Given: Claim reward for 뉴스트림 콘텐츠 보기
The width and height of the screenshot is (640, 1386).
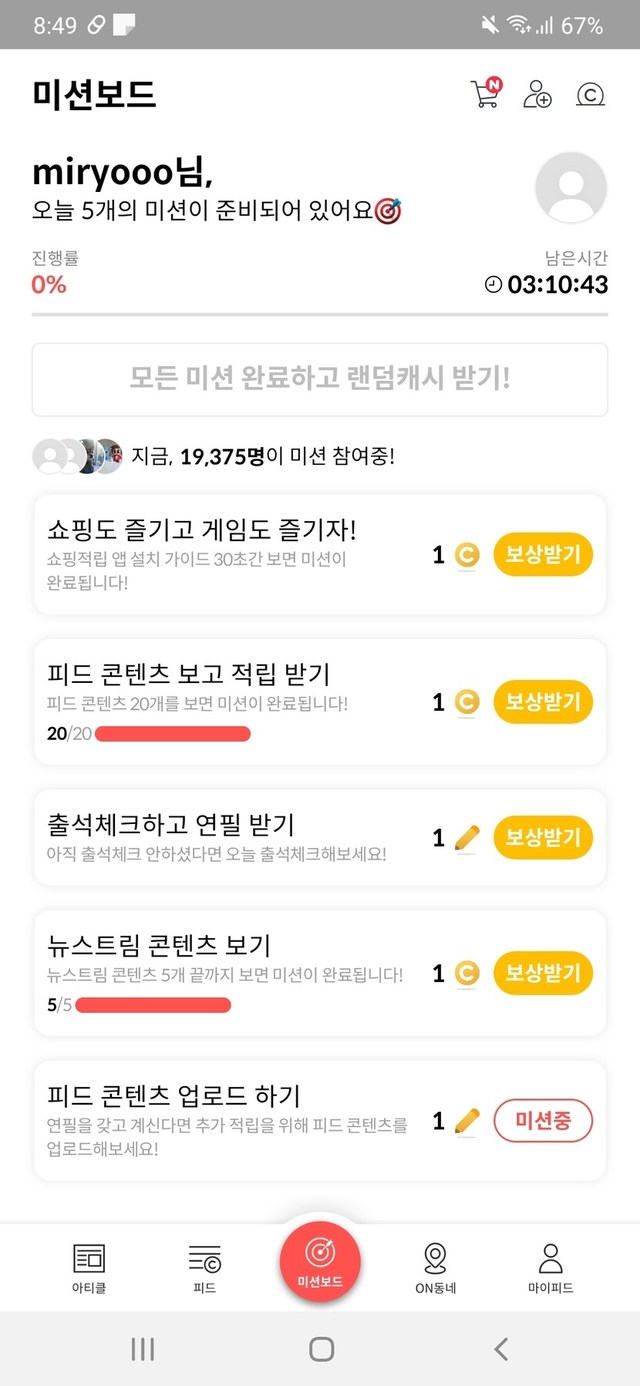Looking at the screenshot, I should click(543, 973).
